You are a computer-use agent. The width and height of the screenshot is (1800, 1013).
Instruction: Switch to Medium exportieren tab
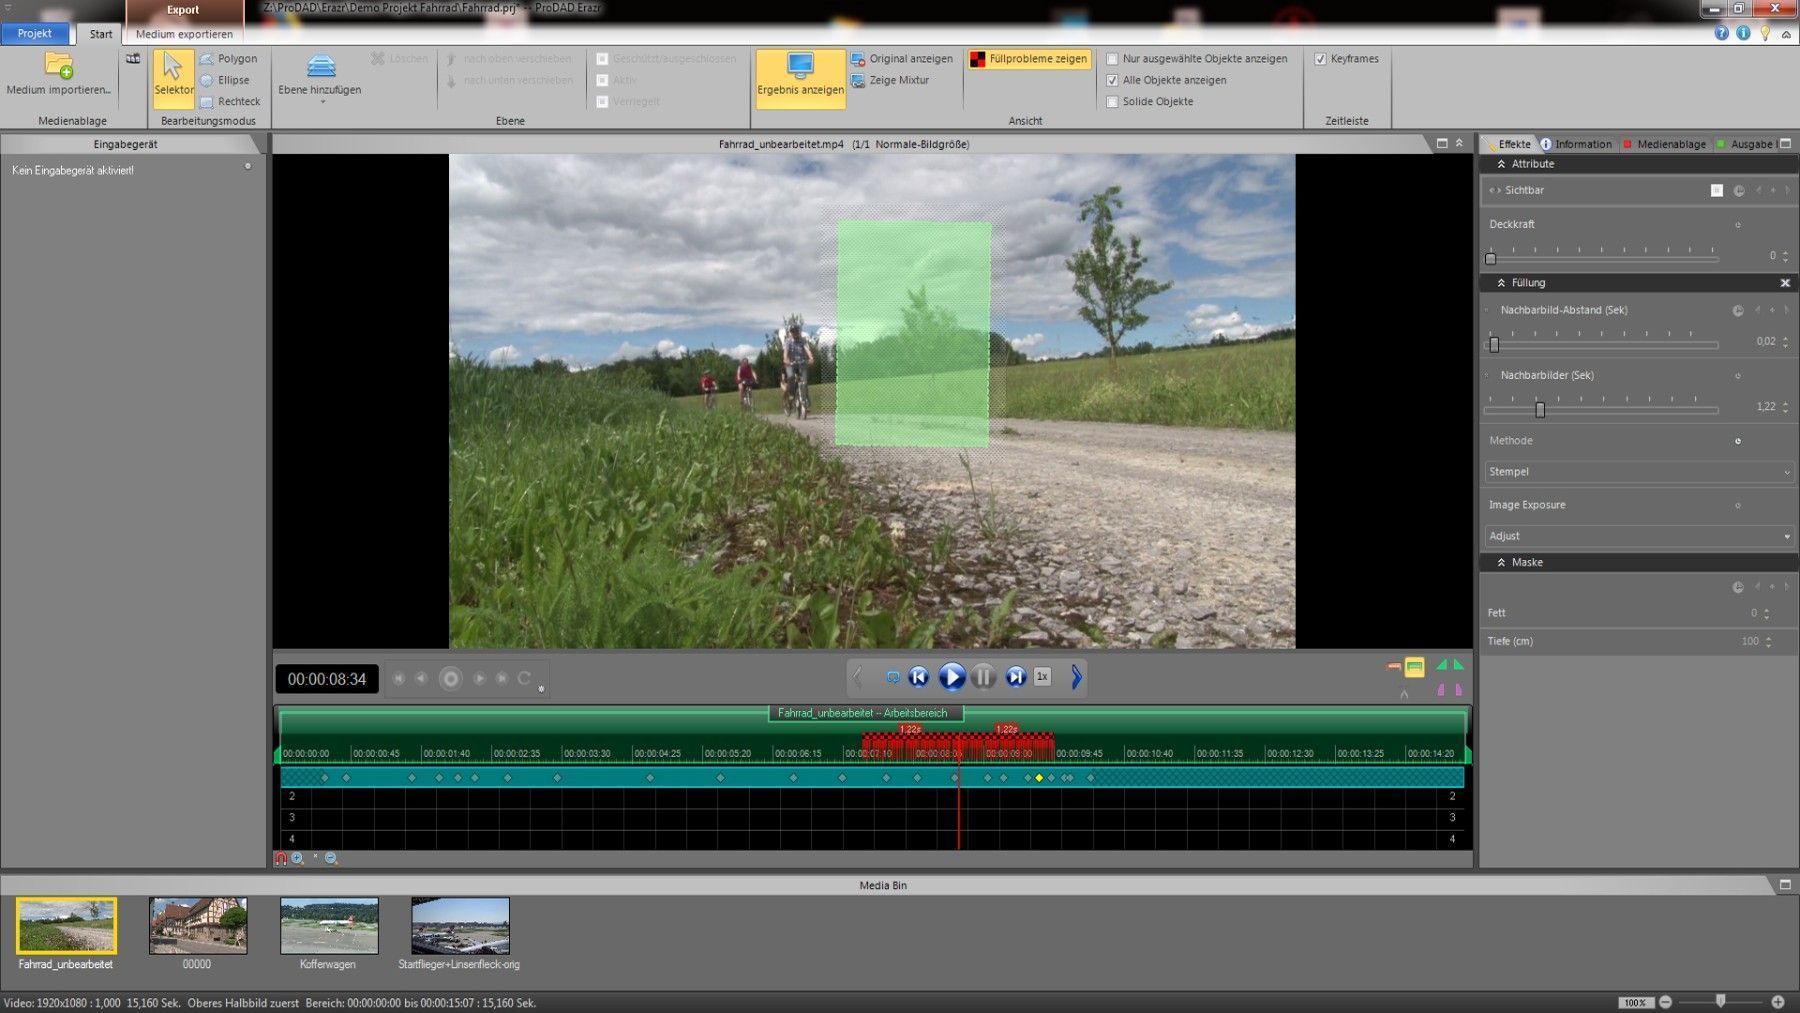(184, 34)
